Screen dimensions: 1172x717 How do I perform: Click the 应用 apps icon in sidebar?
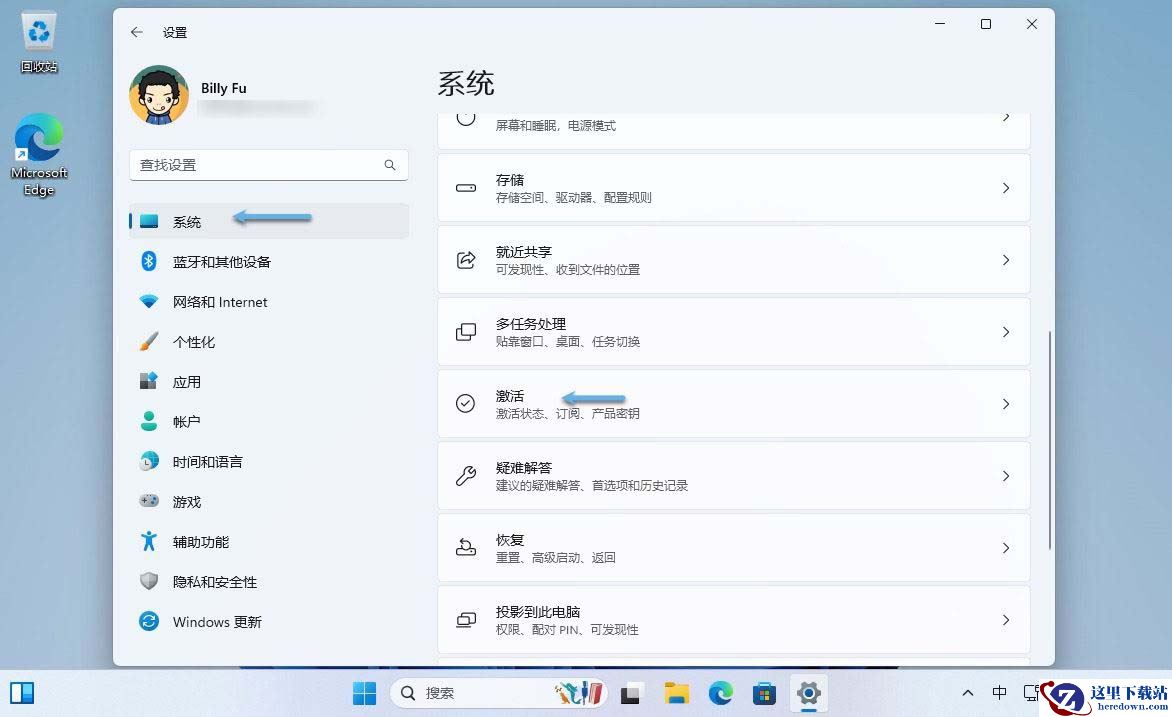click(x=149, y=381)
